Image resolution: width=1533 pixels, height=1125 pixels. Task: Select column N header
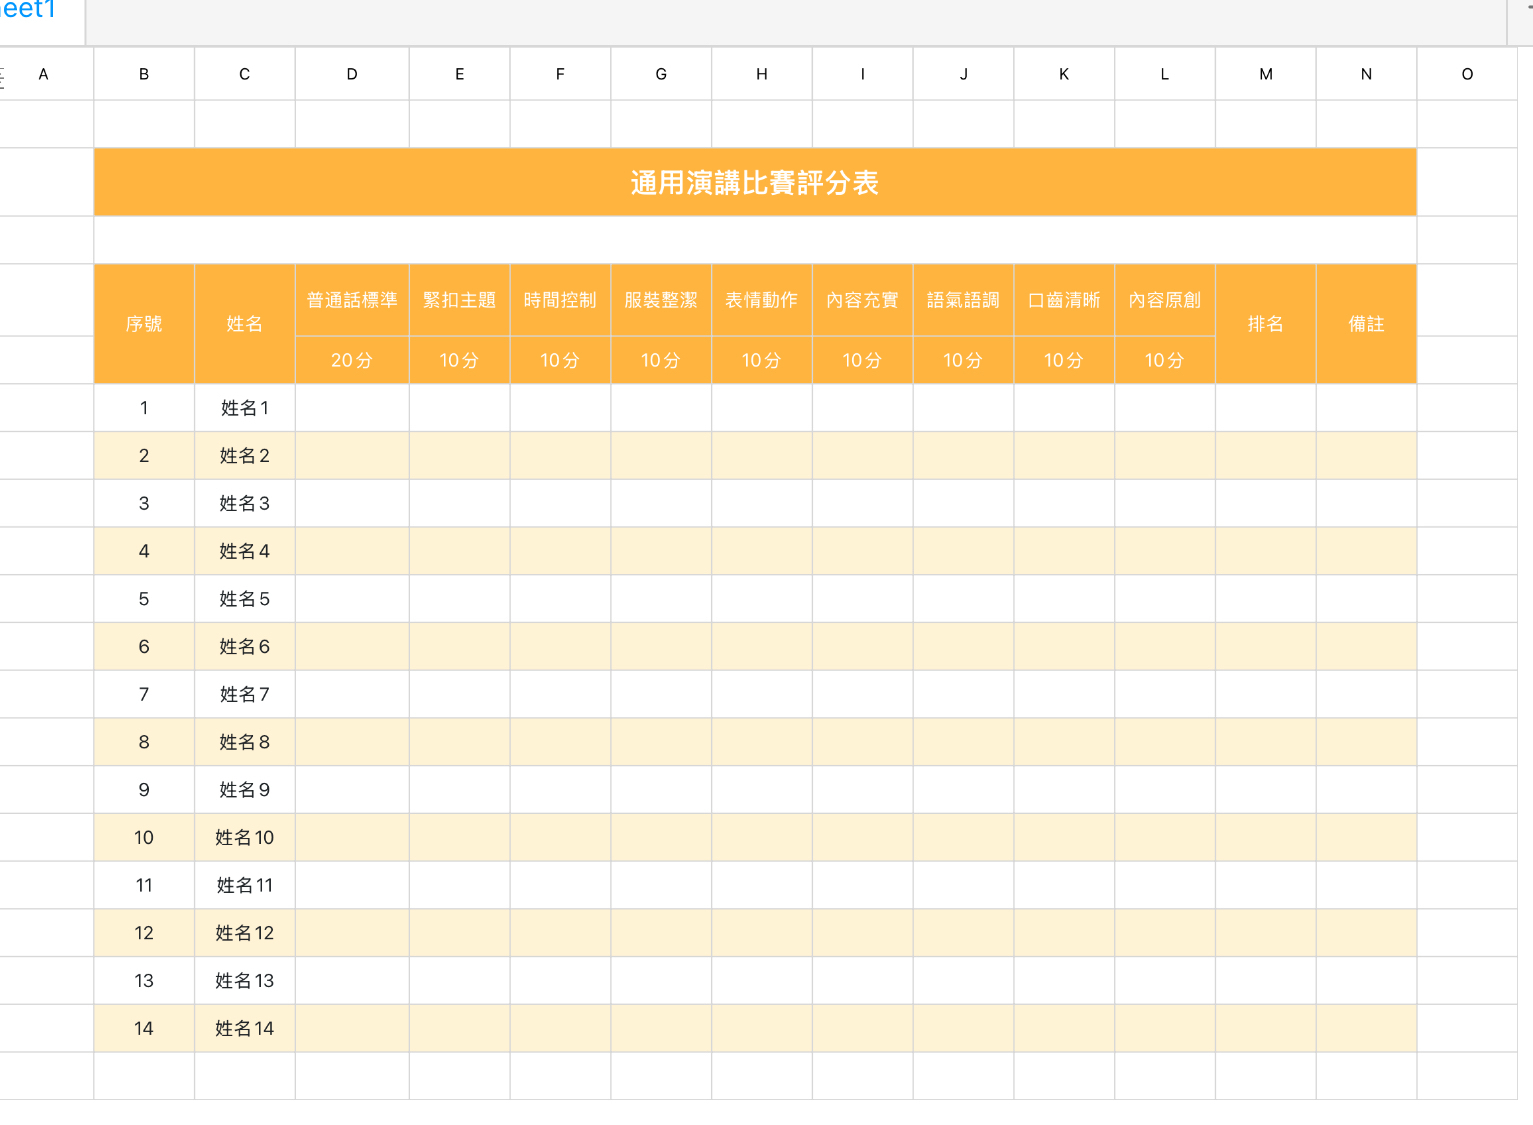point(1367,74)
